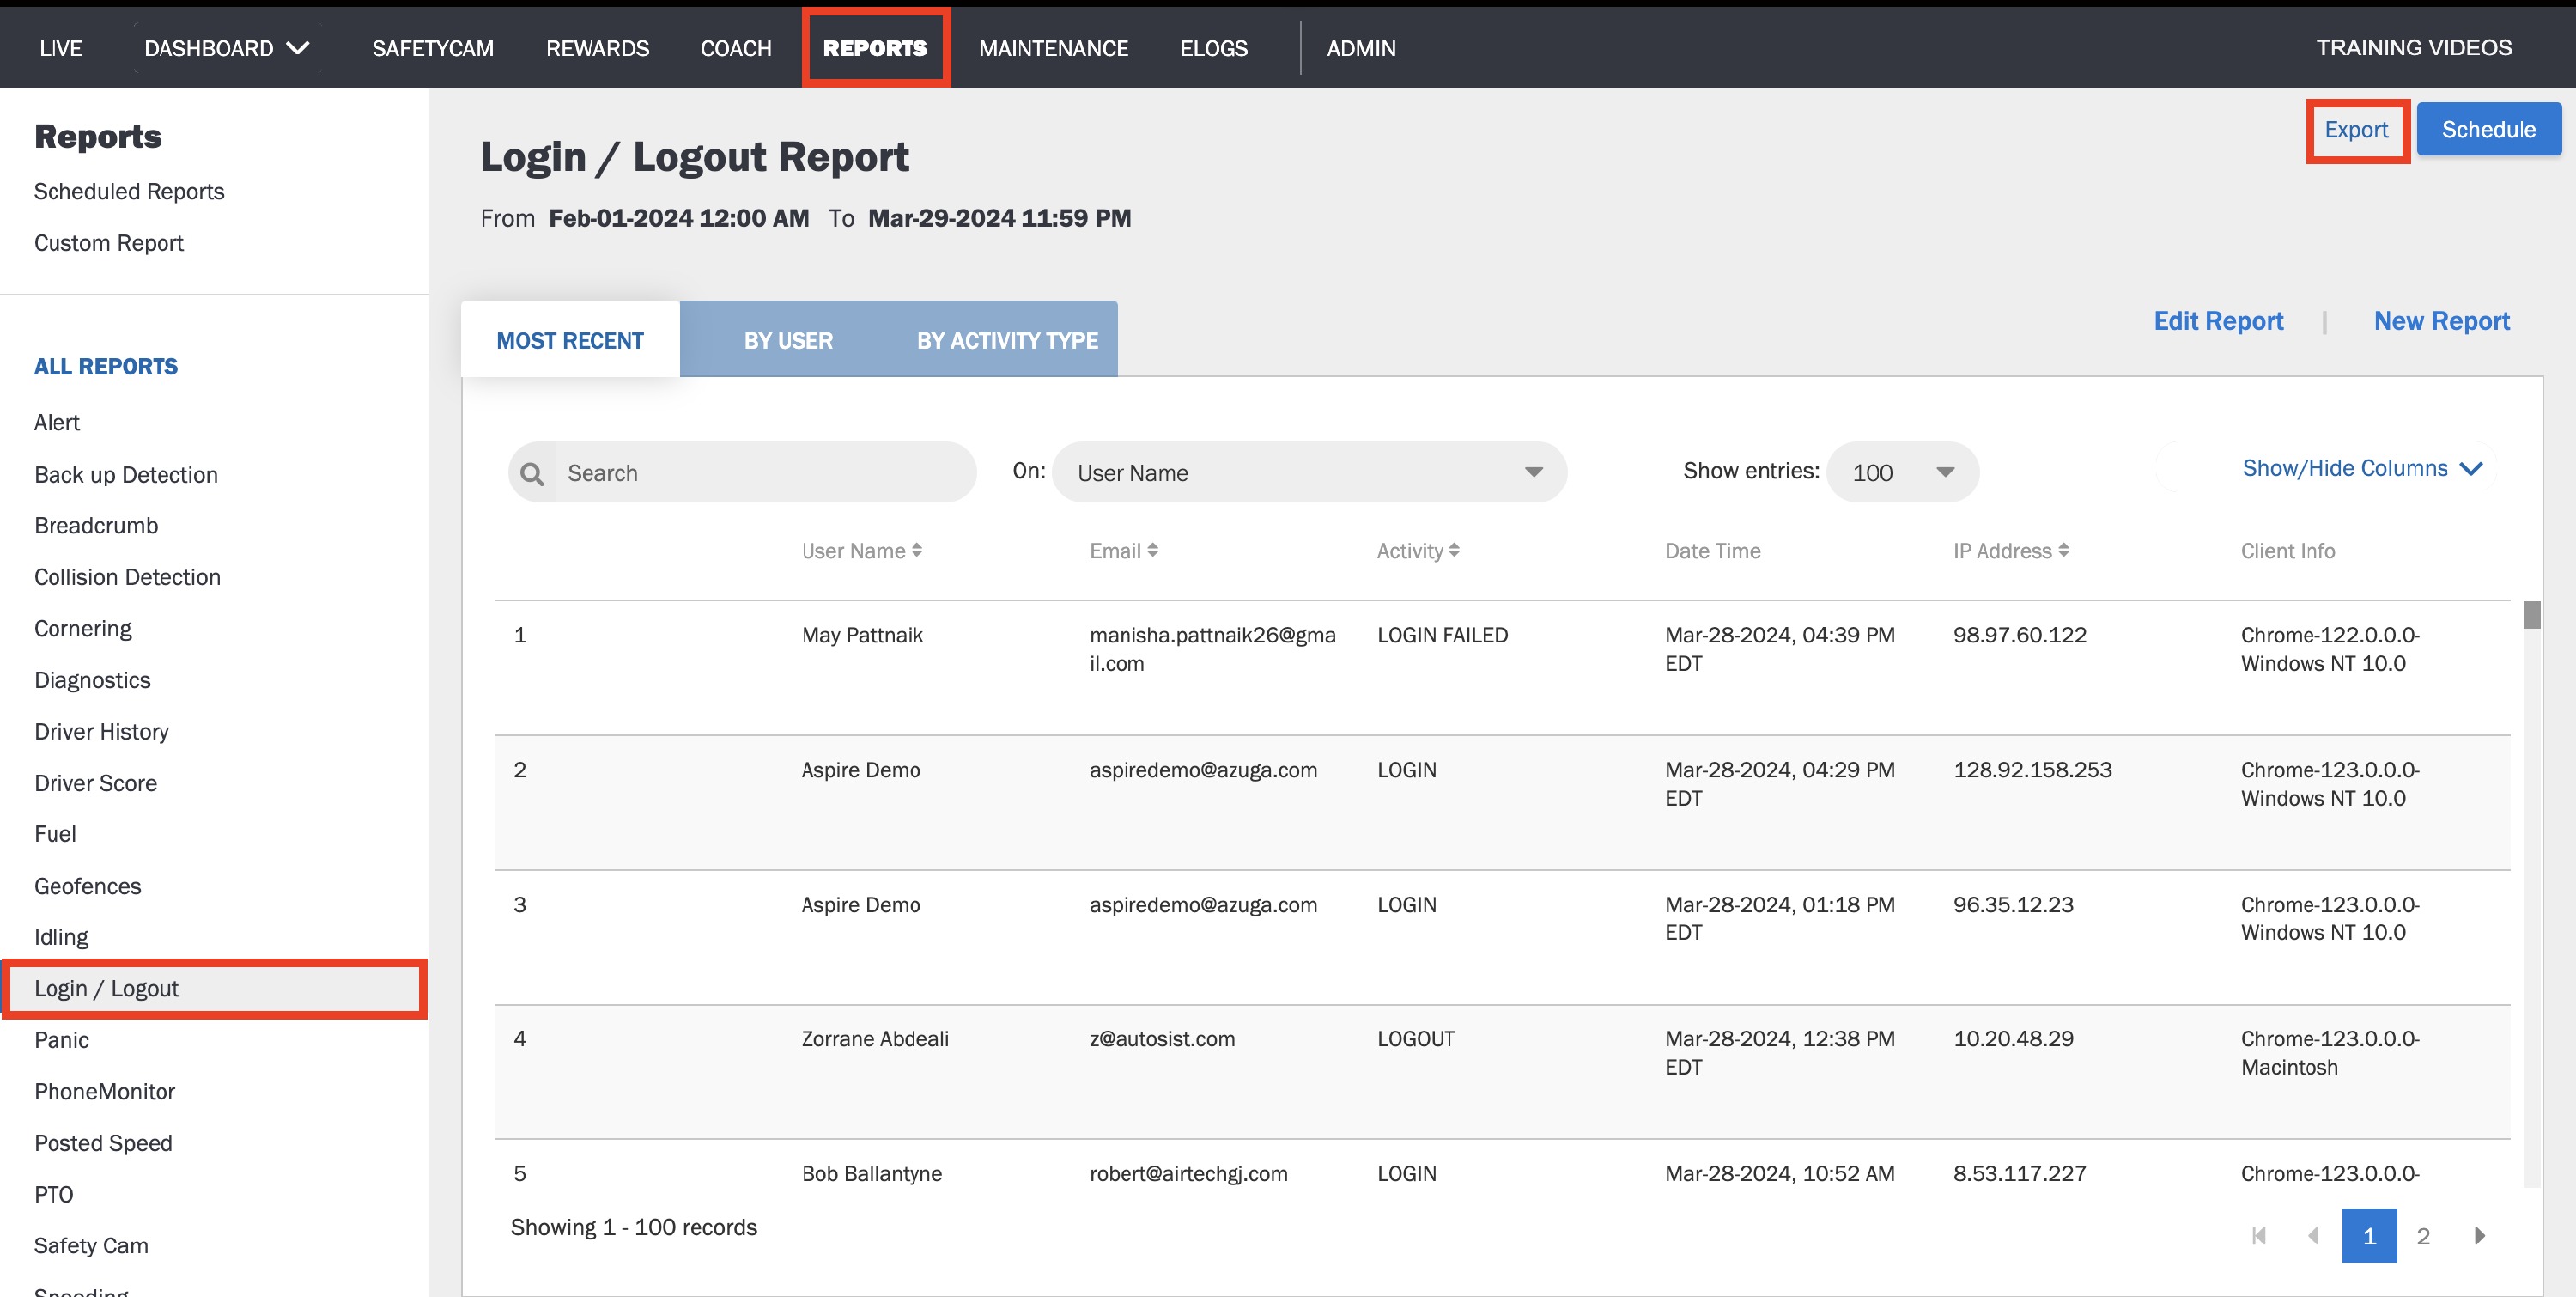
Task: Go to next page arrow
Action: (2480, 1235)
